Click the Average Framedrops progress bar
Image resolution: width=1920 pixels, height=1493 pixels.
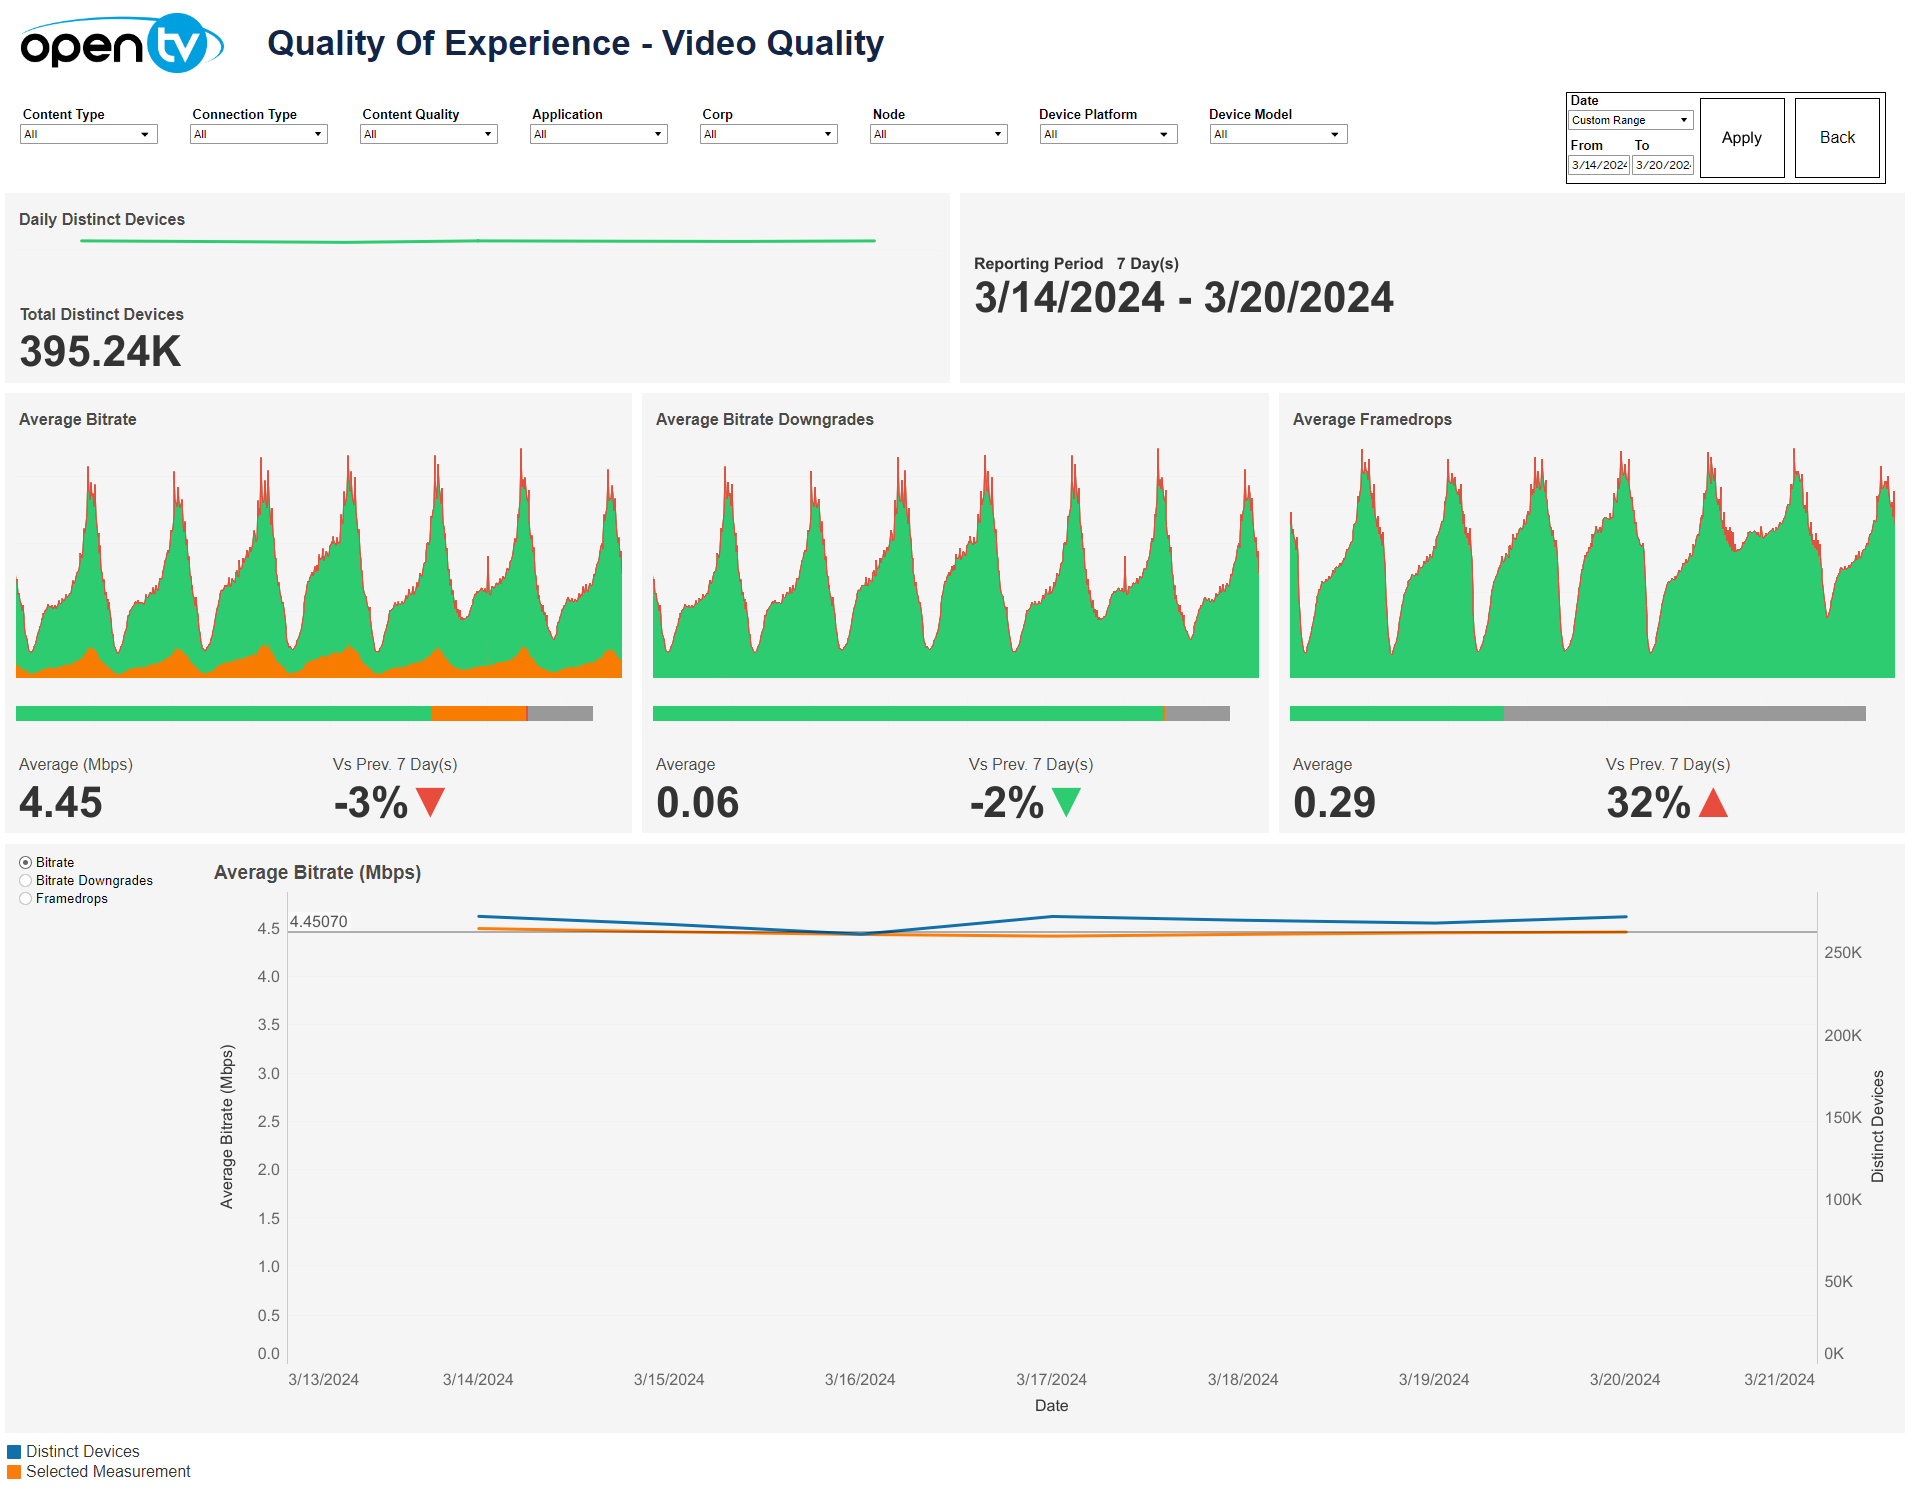pyautogui.click(x=1578, y=713)
